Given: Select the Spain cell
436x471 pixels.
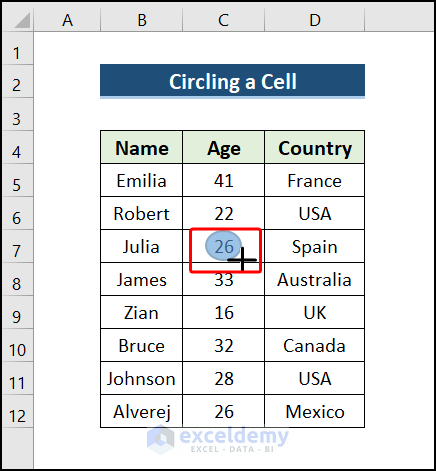Looking at the screenshot, I should coord(315,246).
